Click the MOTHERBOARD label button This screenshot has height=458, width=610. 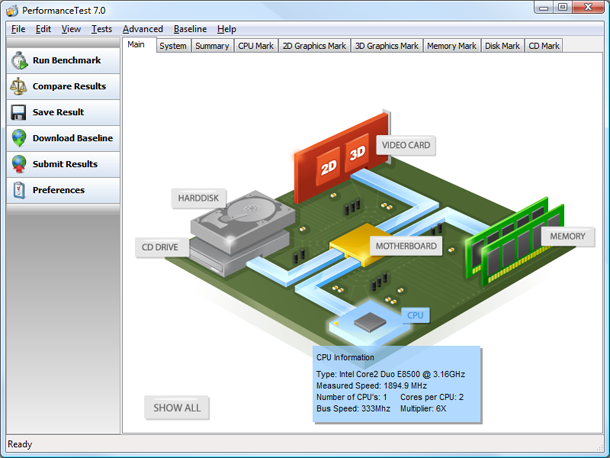(x=405, y=246)
